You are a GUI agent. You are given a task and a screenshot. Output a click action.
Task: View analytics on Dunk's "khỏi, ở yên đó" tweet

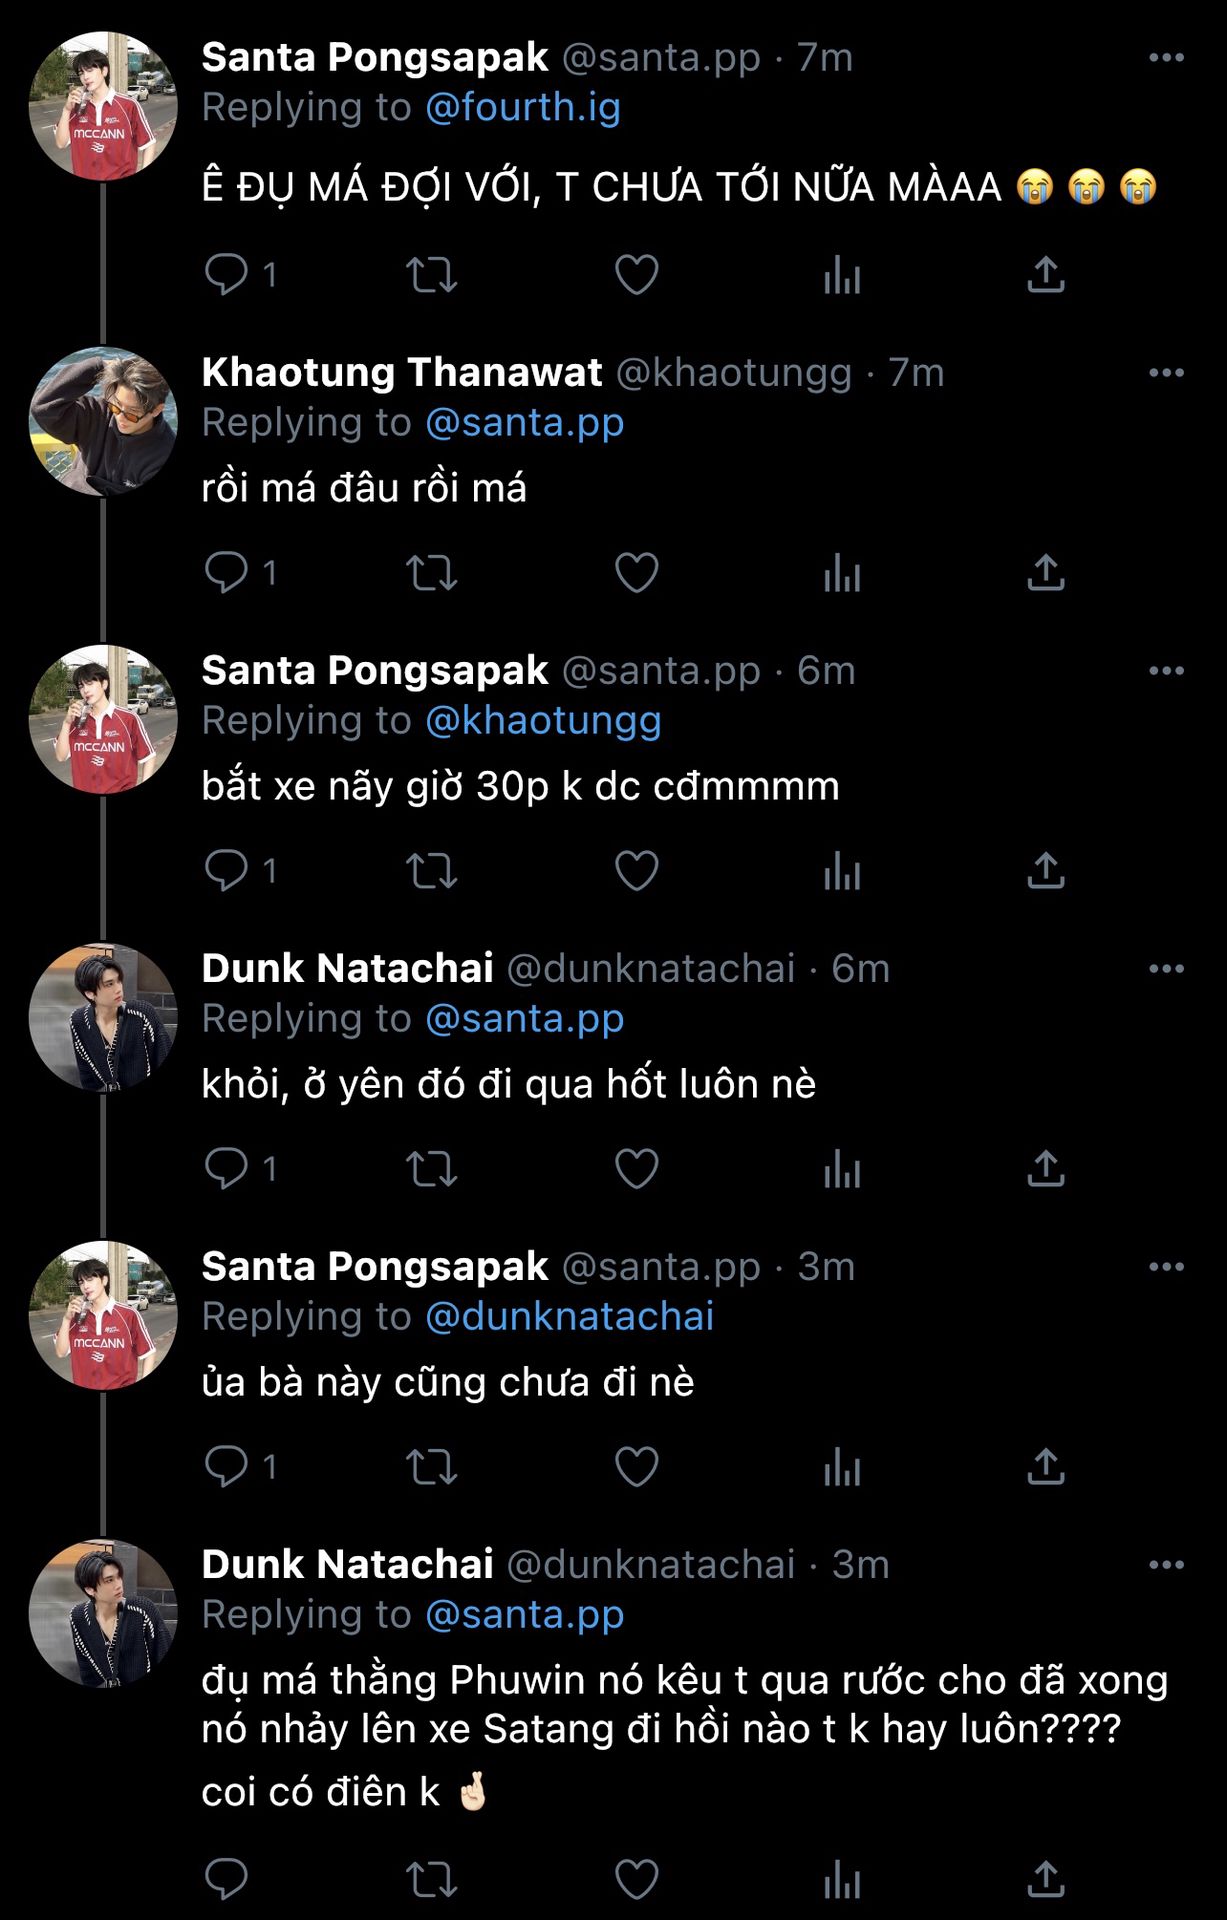click(x=842, y=1169)
